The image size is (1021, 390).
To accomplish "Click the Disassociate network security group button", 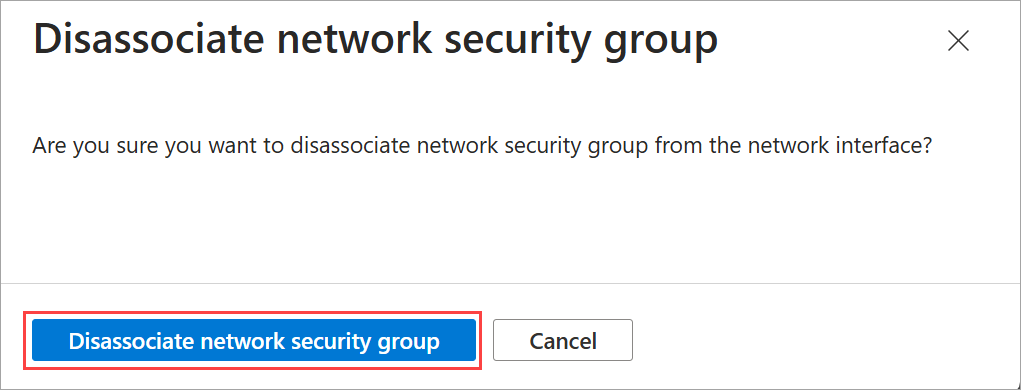I will 253,341.
